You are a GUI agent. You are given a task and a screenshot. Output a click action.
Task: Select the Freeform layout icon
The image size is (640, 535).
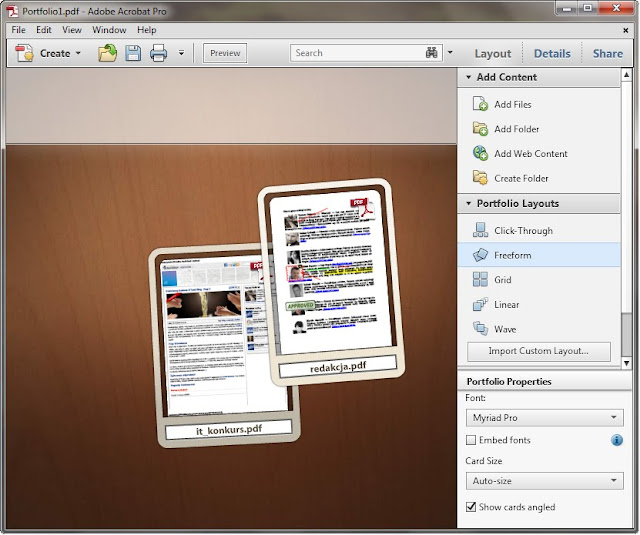point(480,255)
